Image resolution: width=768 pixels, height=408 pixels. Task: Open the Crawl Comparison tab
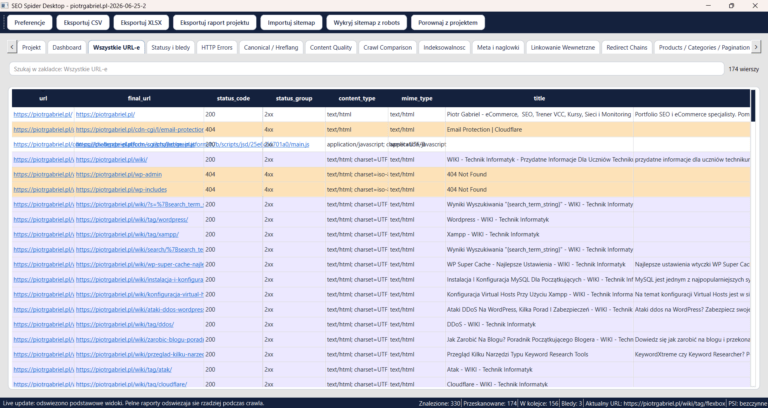click(x=387, y=48)
